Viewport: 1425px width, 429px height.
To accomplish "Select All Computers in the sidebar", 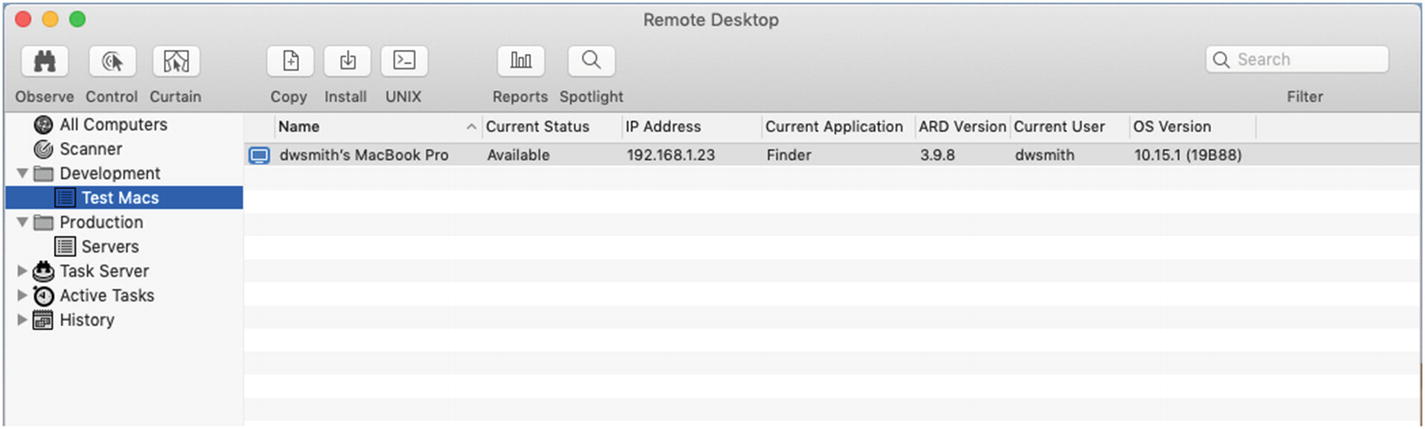I will point(113,125).
